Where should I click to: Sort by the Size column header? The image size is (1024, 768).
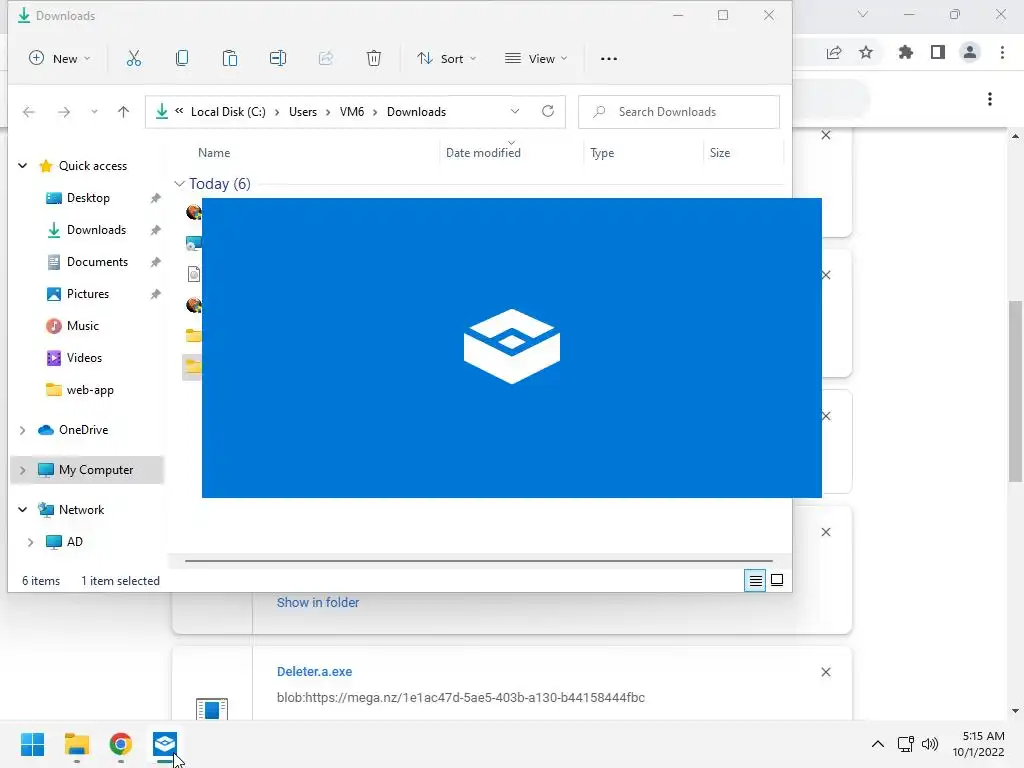coord(720,153)
